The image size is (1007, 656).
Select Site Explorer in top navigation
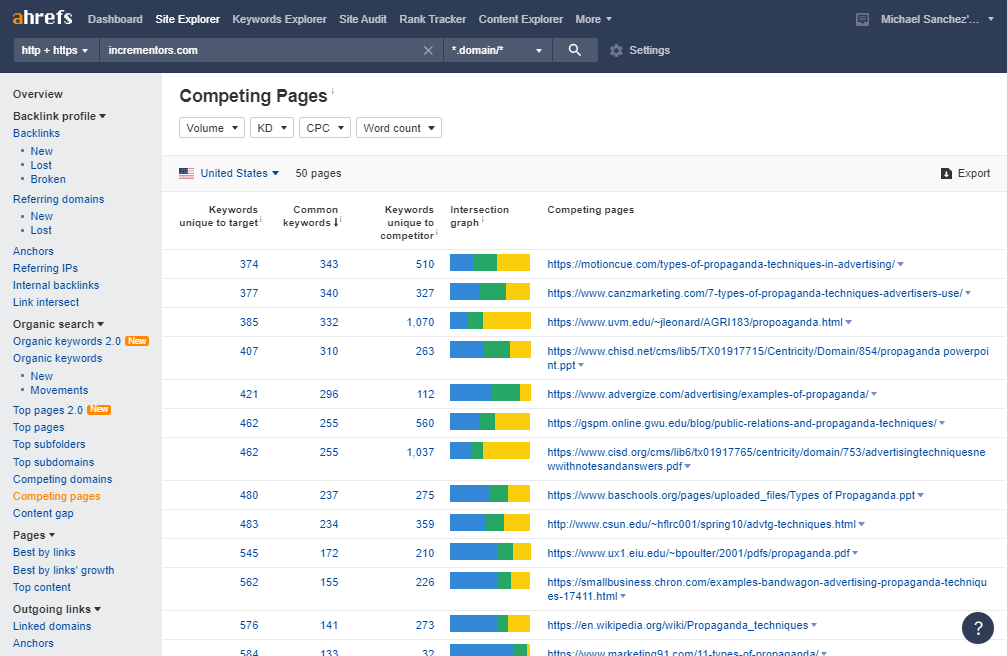(188, 19)
